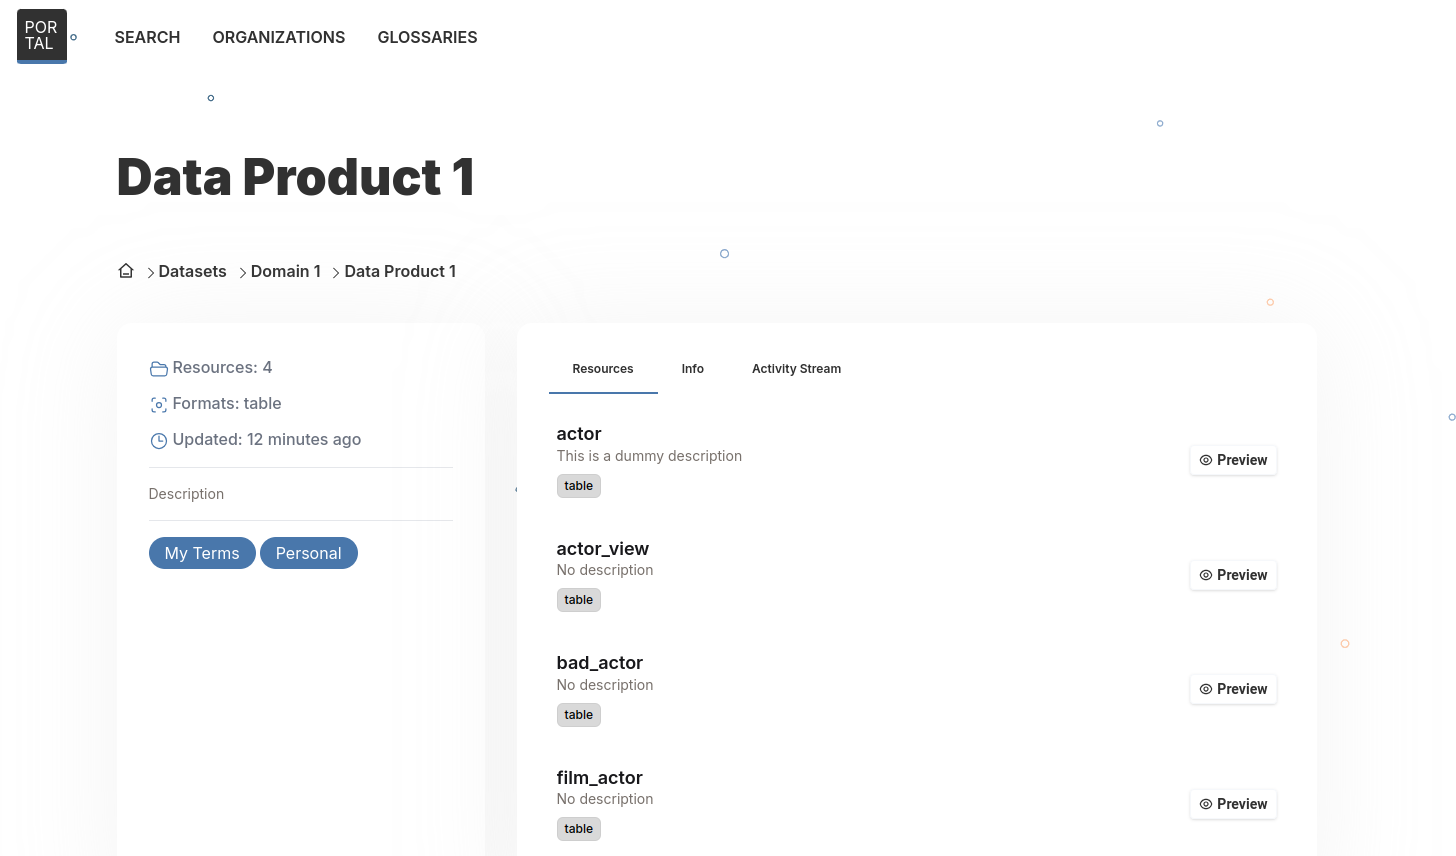This screenshot has height=856, width=1456.
Task: Select the Resources tab
Action: pos(603,369)
